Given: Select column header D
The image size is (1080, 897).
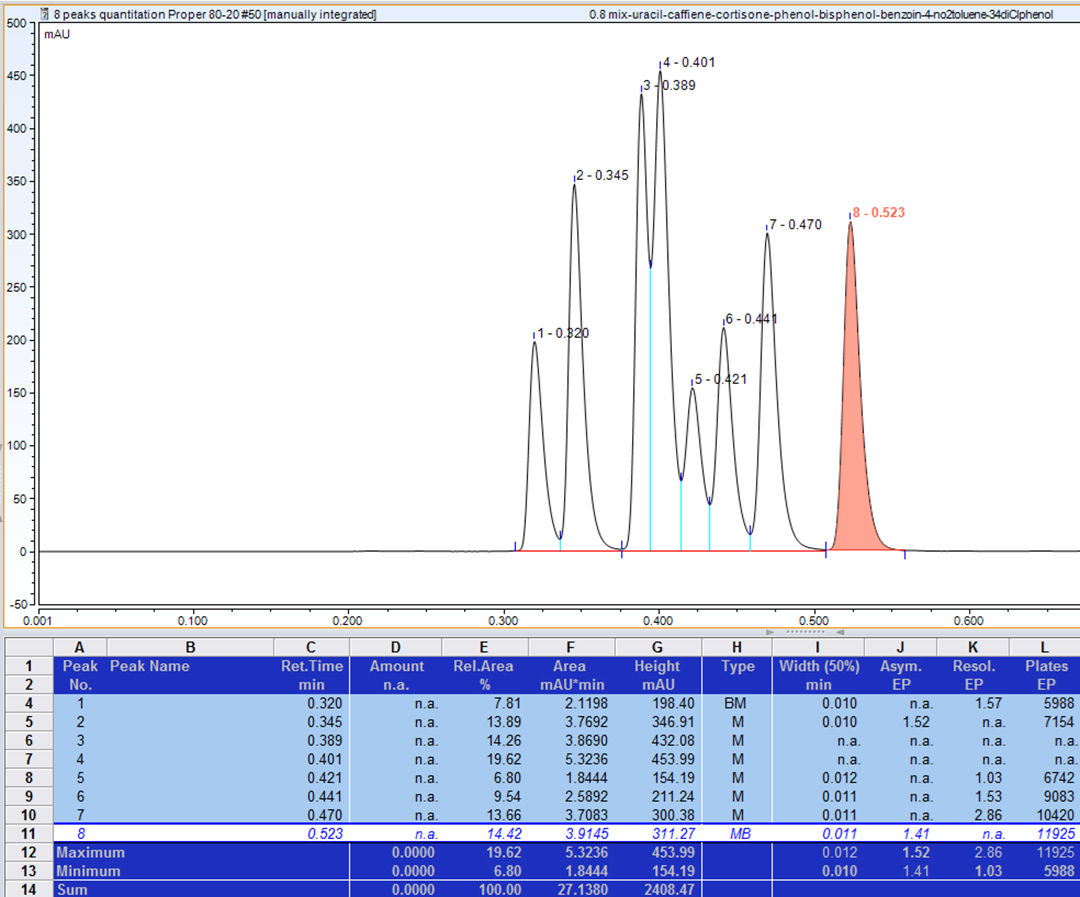Looking at the screenshot, I should (x=395, y=648).
